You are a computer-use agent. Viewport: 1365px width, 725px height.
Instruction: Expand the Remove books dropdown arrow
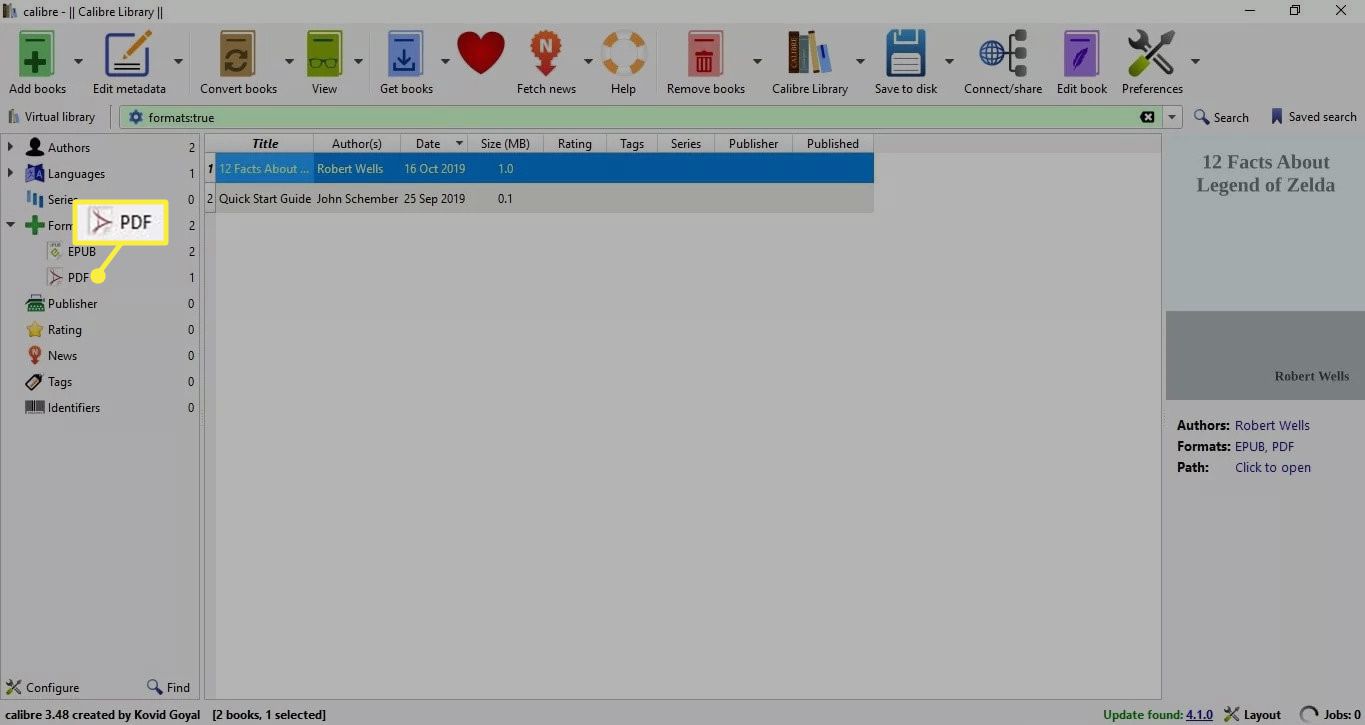(757, 61)
